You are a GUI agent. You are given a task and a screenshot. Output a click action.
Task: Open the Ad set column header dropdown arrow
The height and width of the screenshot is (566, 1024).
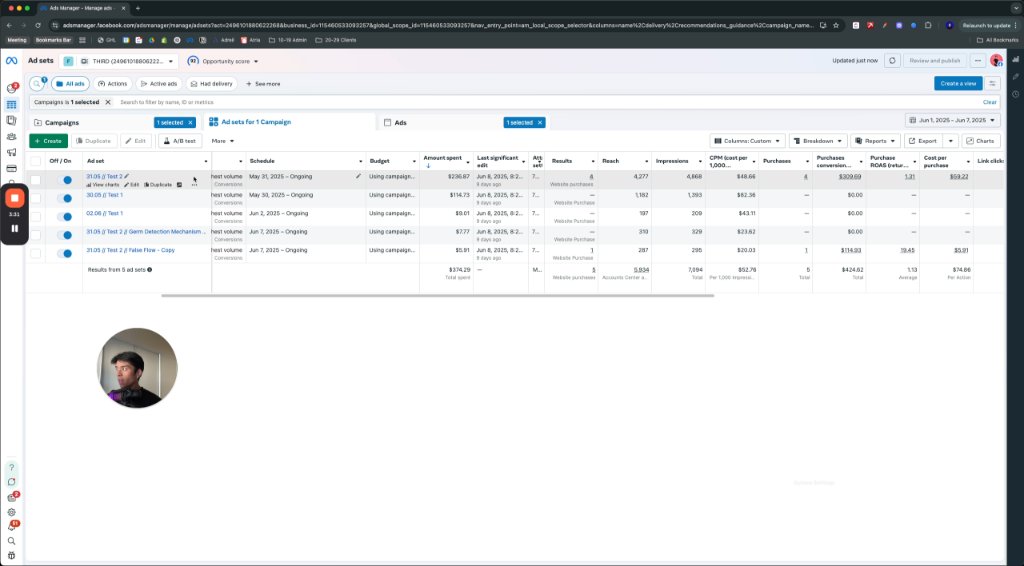[206, 161]
